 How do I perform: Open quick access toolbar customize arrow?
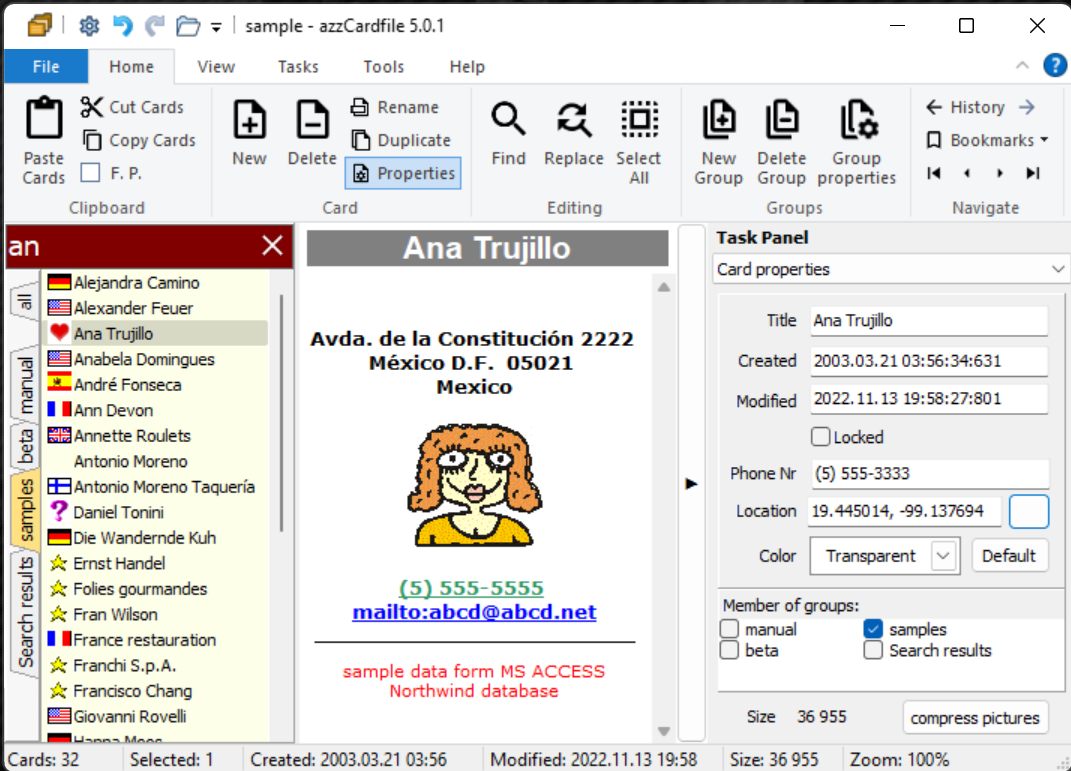216,27
